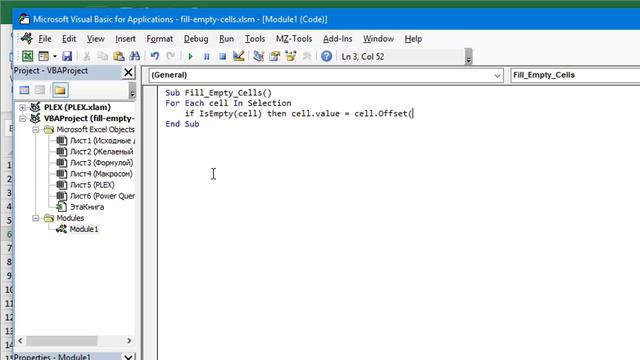Save the workbook with the floppy icon

(67, 56)
